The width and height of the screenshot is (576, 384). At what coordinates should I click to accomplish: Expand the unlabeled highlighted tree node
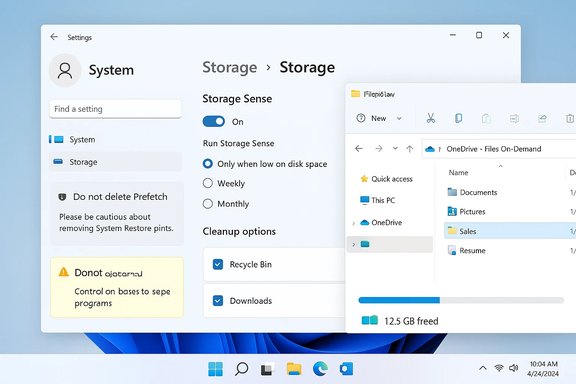[353, 244]
